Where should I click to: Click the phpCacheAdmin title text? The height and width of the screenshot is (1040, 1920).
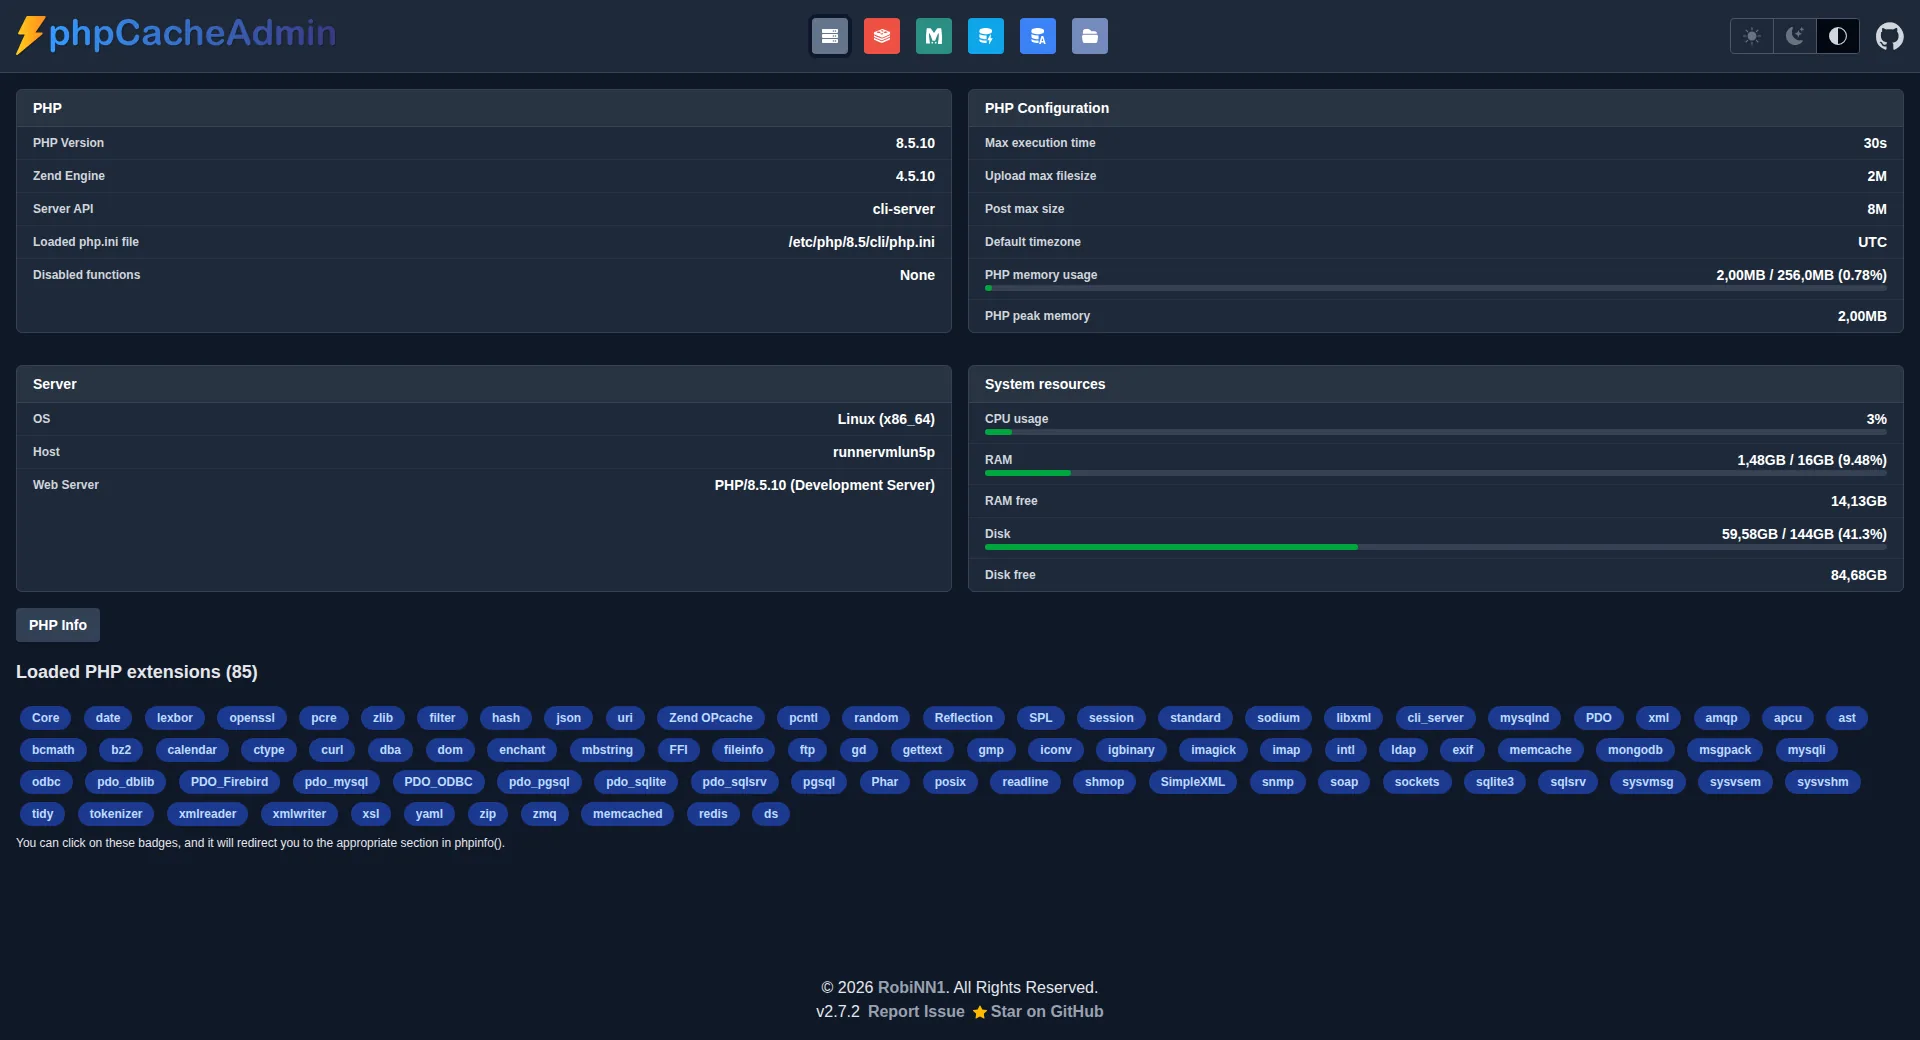192,33
